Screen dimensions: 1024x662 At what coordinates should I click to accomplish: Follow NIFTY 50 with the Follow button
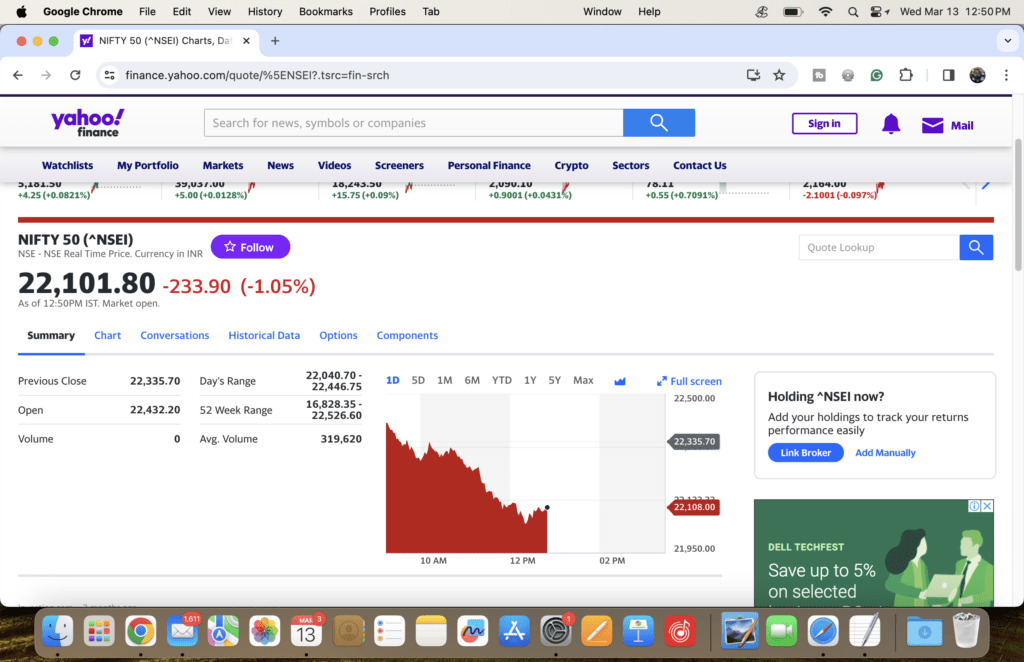(250, 247)
